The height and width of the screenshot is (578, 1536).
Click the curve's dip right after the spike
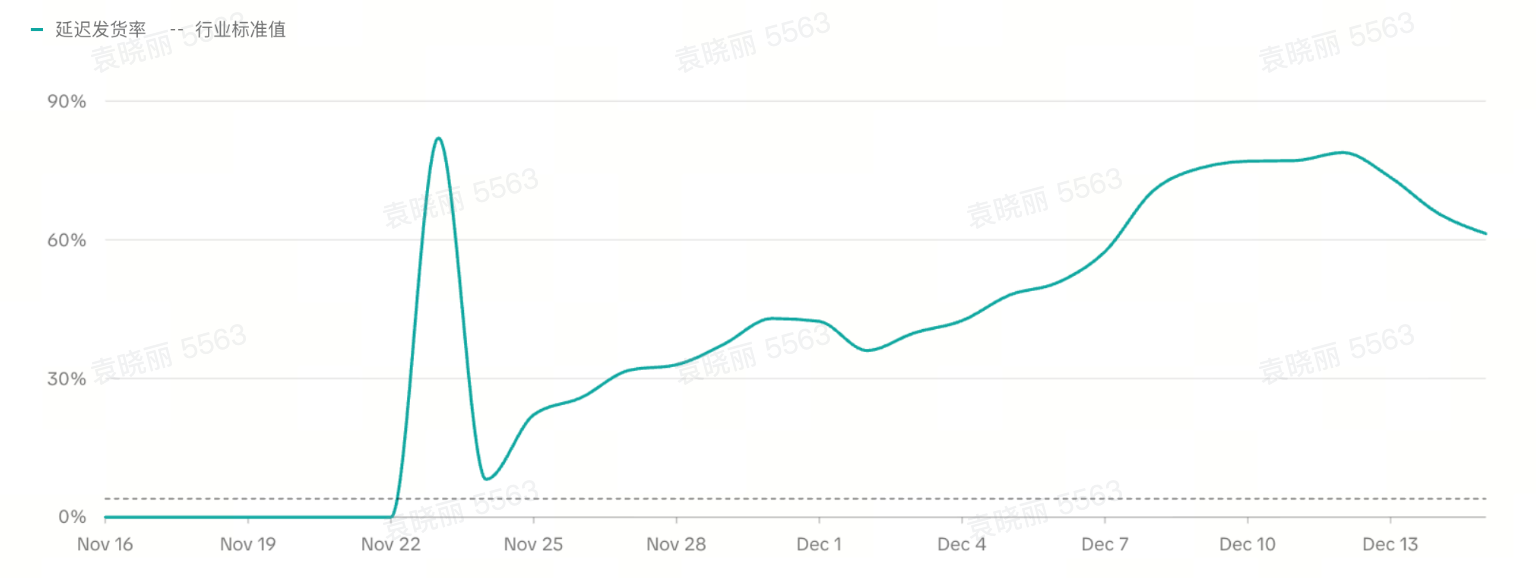[x=486, y=479]
